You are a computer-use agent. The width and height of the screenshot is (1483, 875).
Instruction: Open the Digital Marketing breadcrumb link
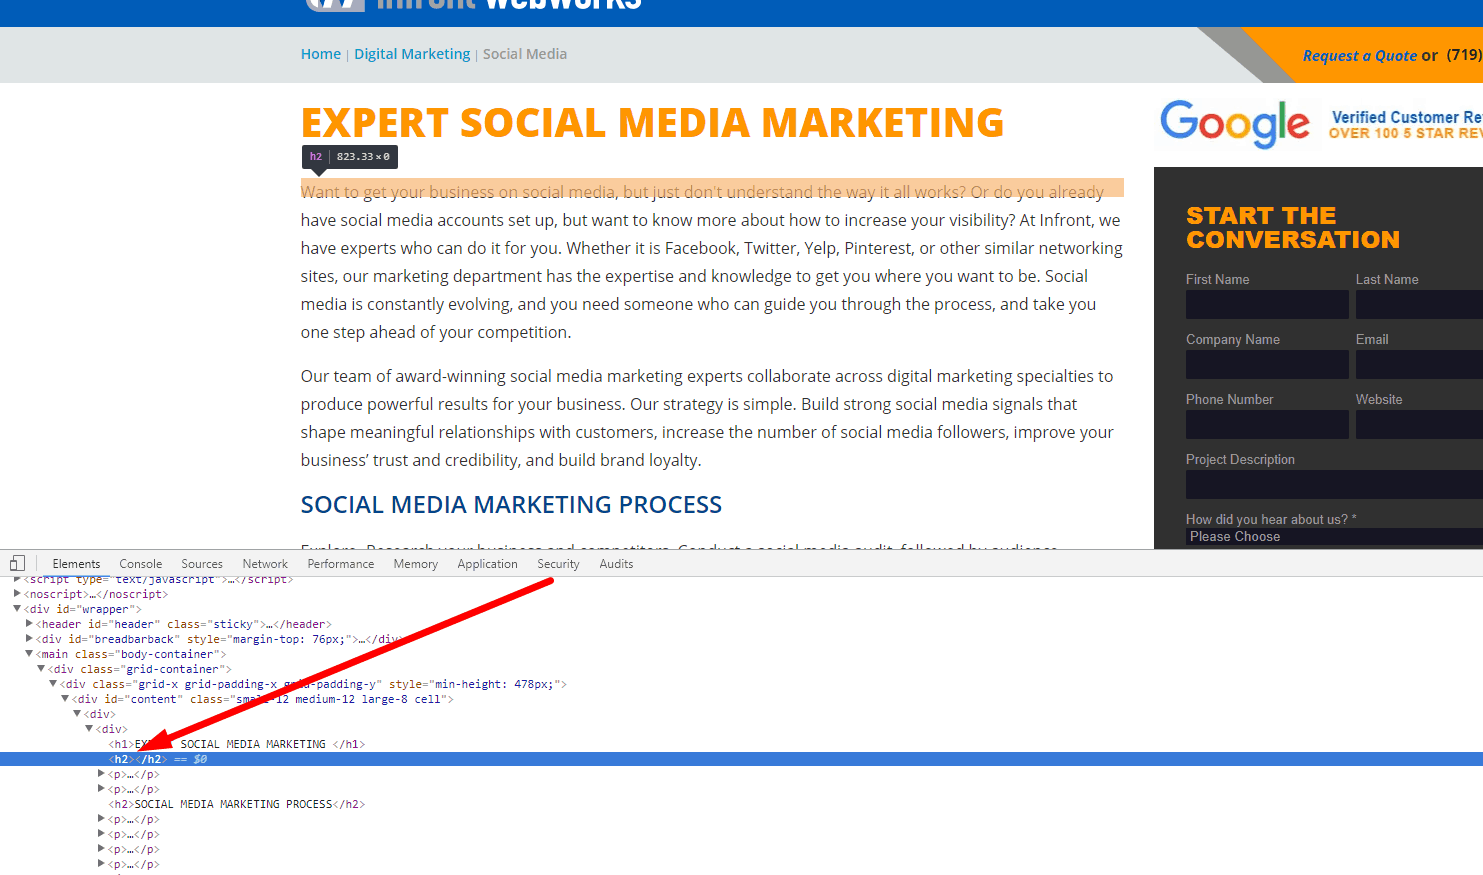click(x=412, y=53)
